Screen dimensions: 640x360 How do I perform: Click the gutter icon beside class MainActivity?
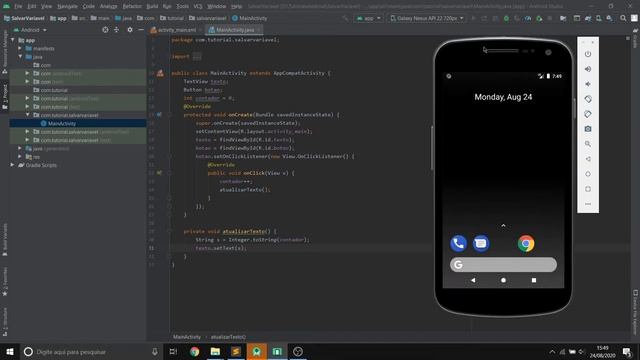160,73
